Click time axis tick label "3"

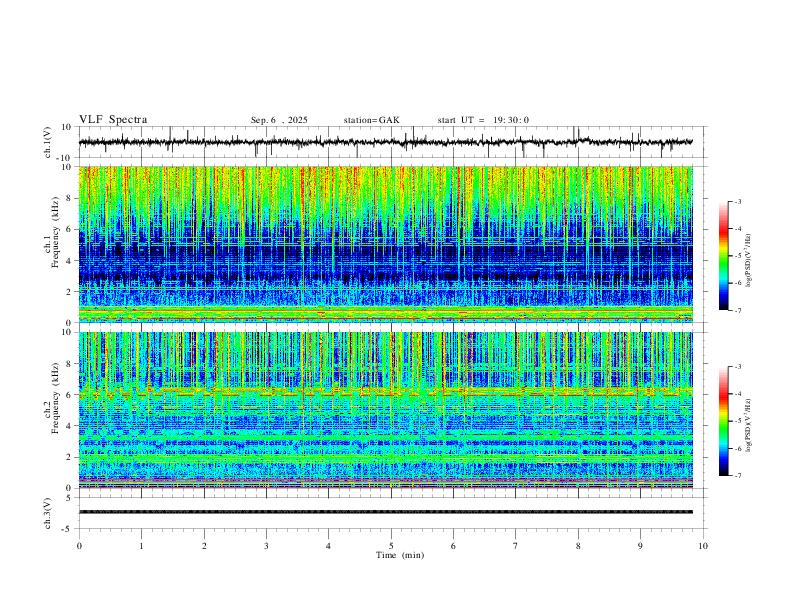coord(266,546)
